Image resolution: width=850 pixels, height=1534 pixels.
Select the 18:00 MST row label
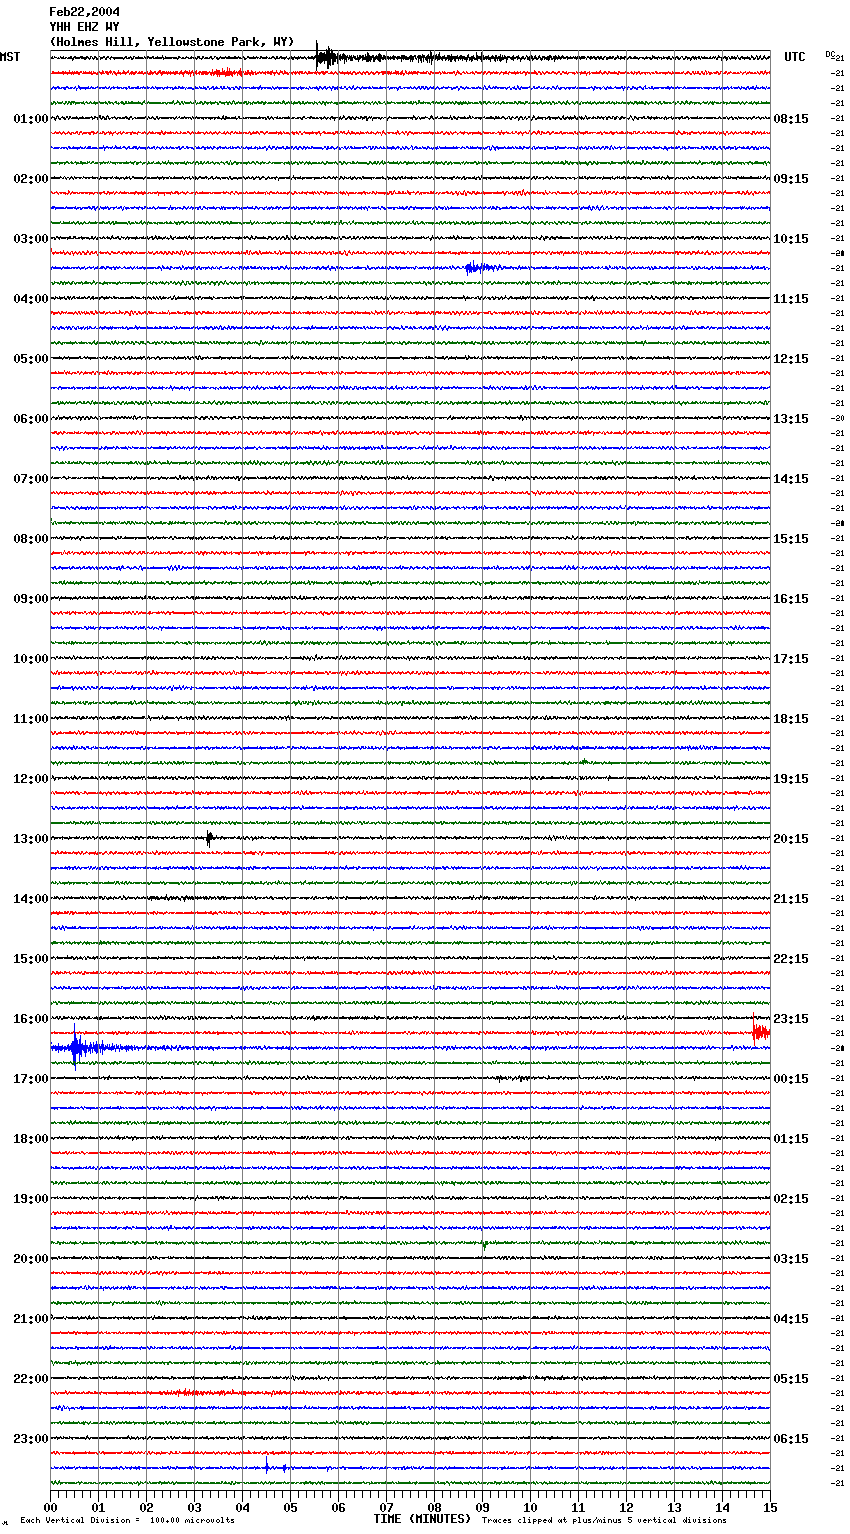click(31, 1139)
